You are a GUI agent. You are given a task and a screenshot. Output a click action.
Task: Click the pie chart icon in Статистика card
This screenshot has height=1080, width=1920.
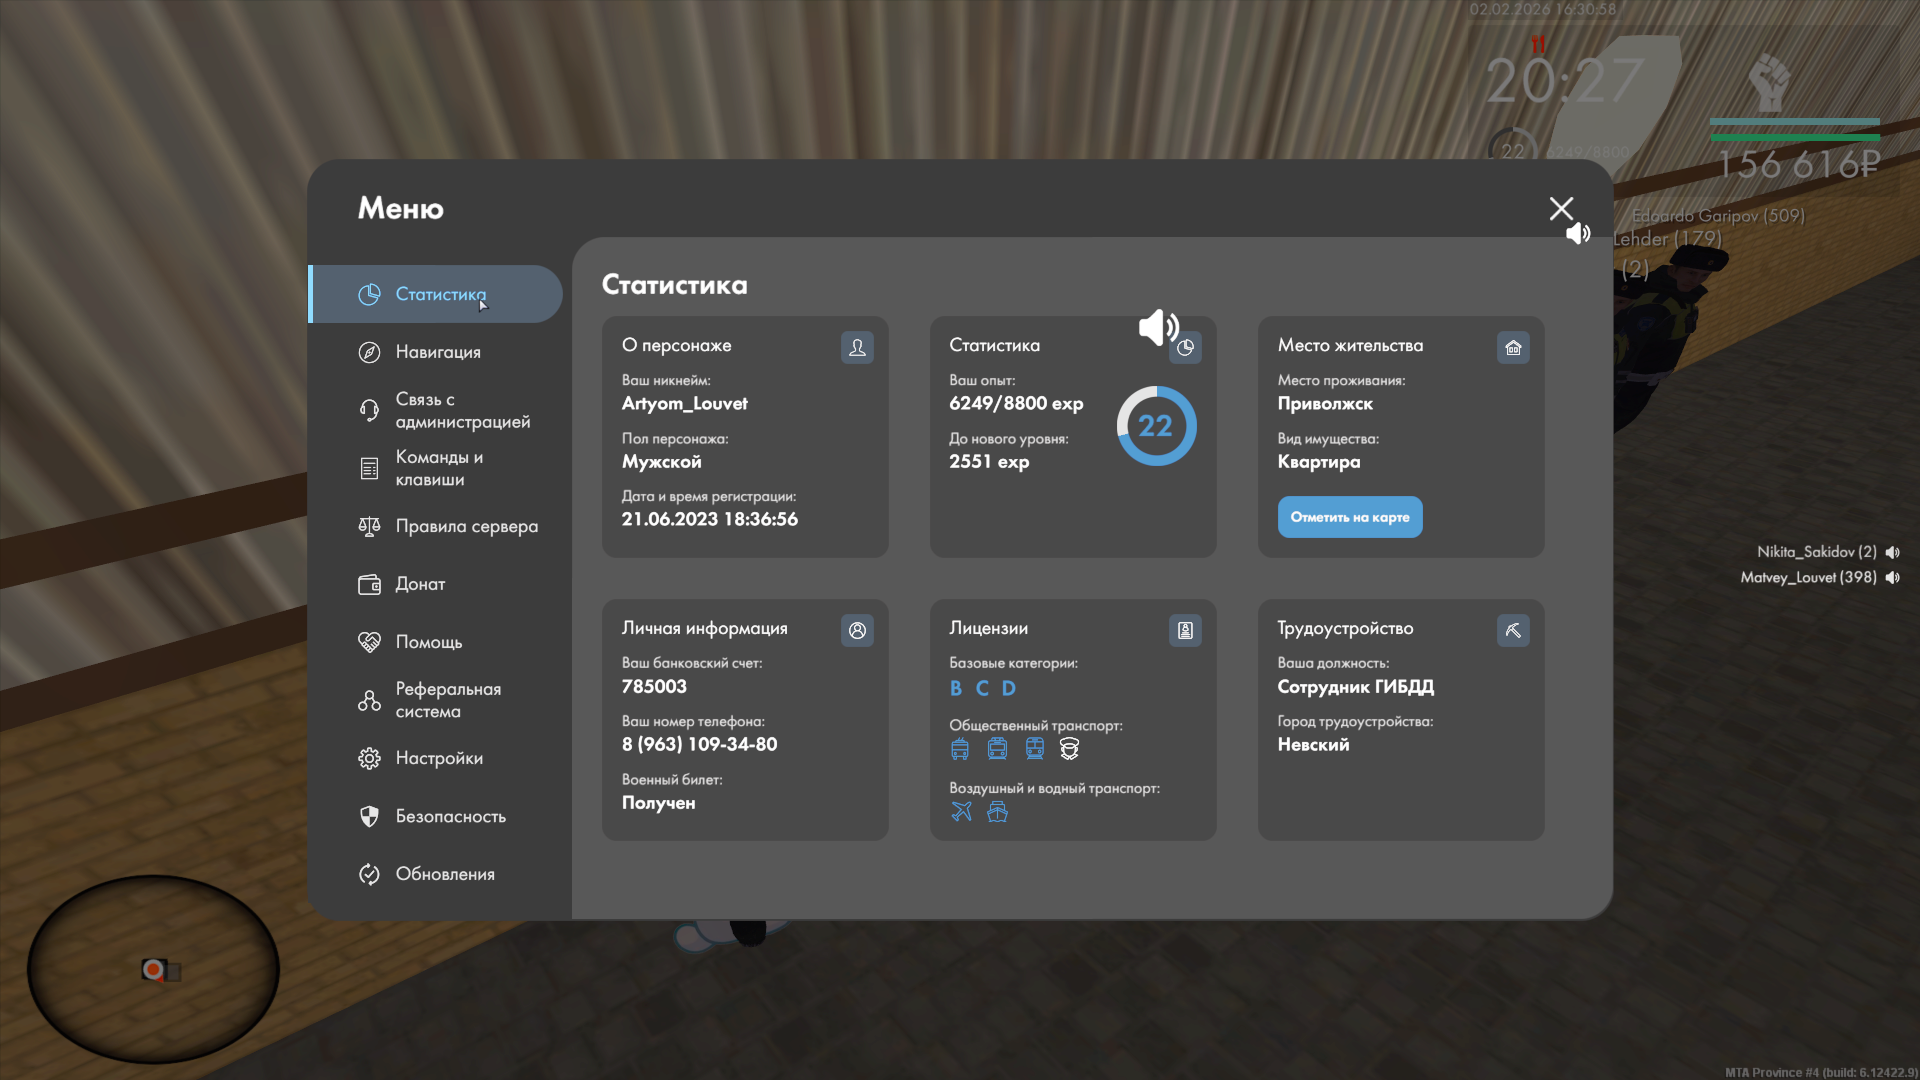pyautogui.click(x=1185, y=348)
